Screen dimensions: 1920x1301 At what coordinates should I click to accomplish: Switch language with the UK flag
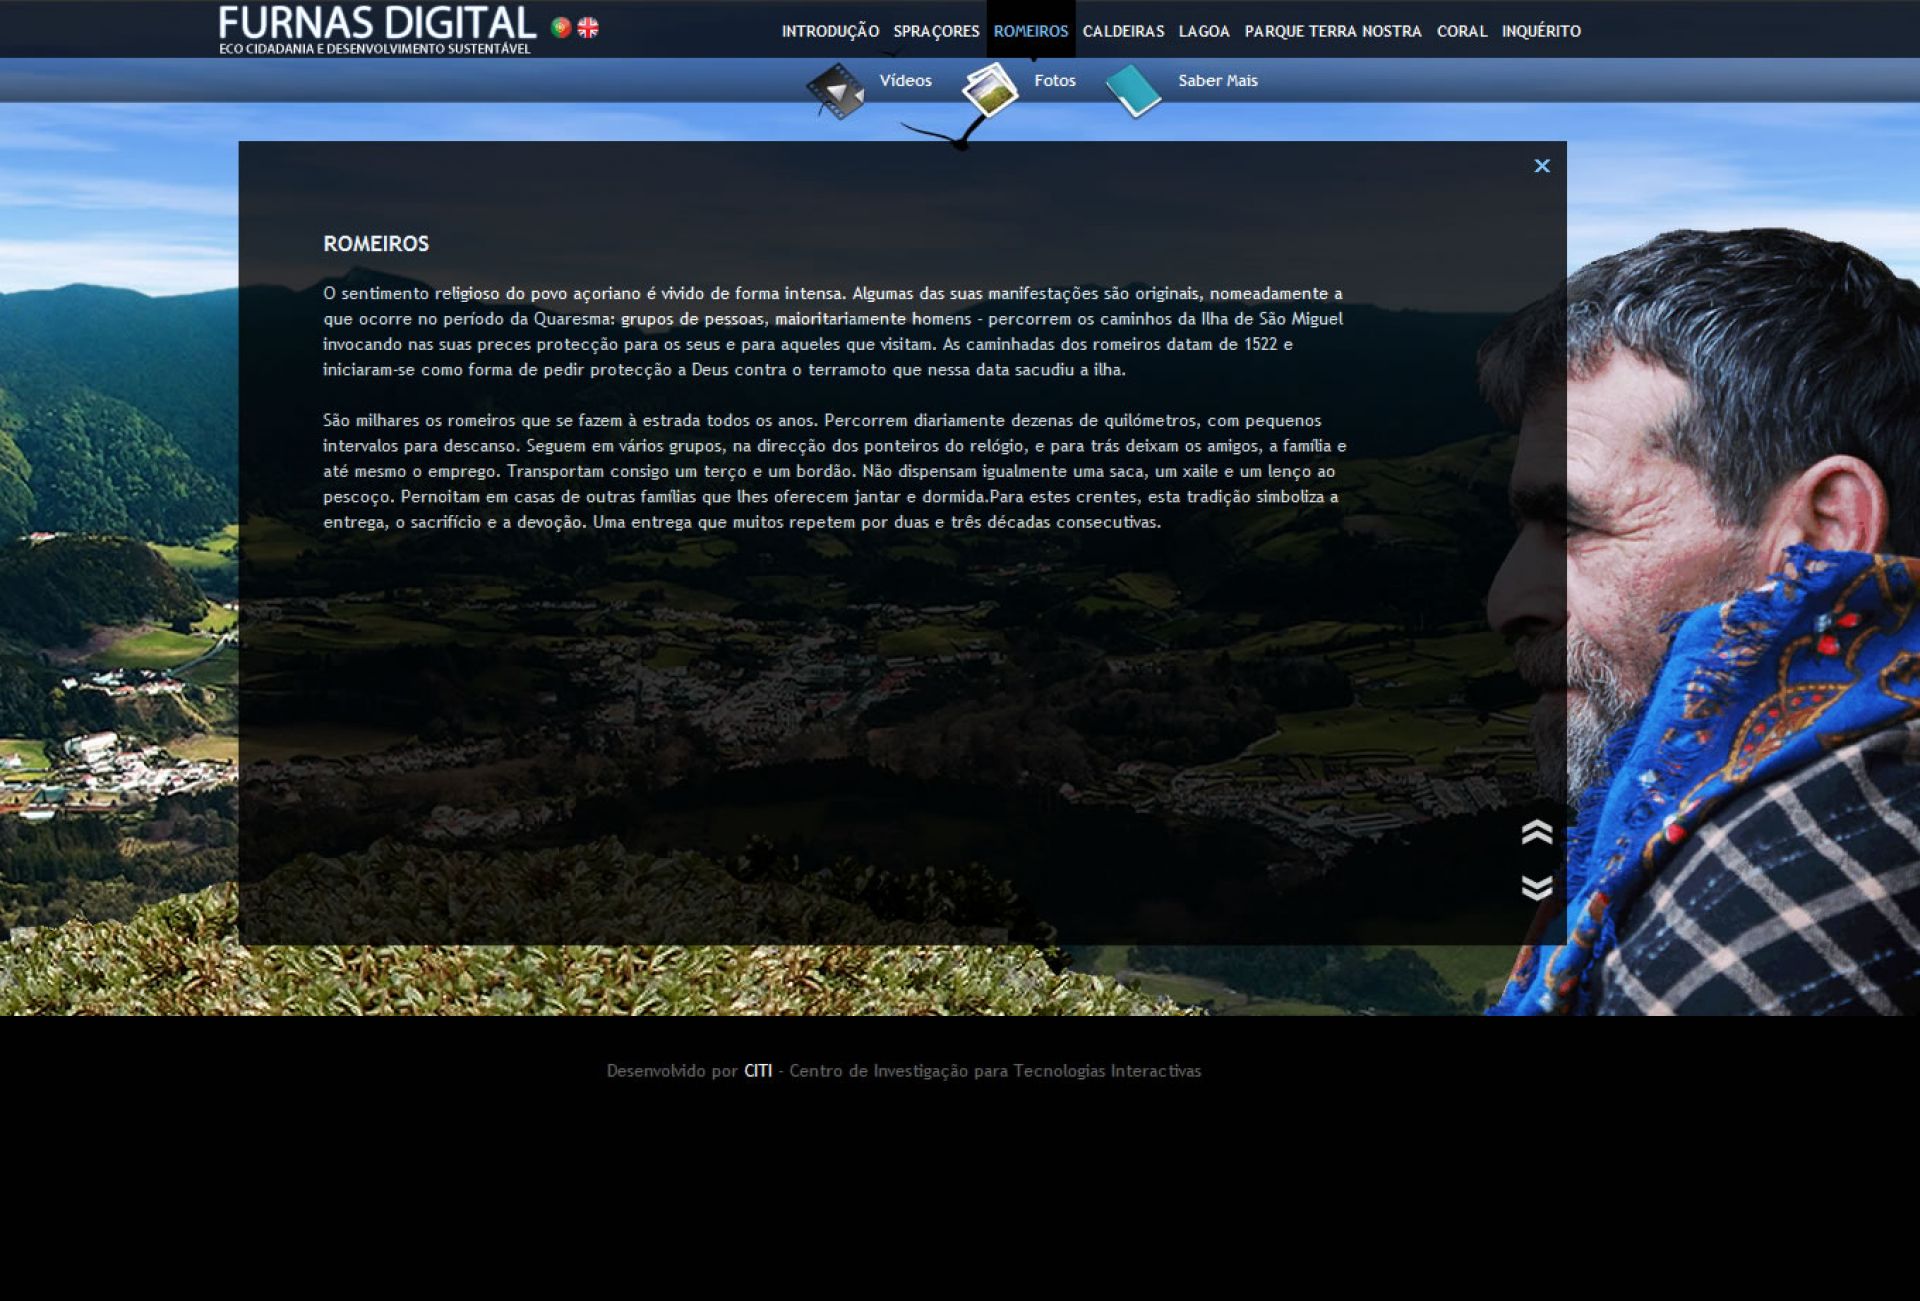pos(588,28)
